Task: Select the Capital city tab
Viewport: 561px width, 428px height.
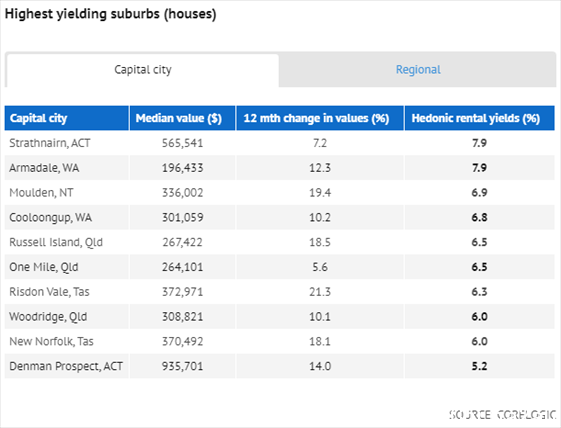Action: [x=142, y=70]
